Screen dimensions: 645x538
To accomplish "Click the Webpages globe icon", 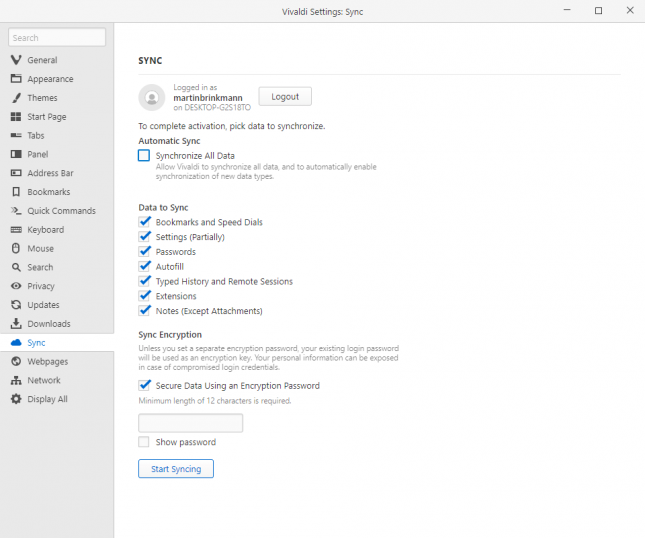I will tap(16, 362).
